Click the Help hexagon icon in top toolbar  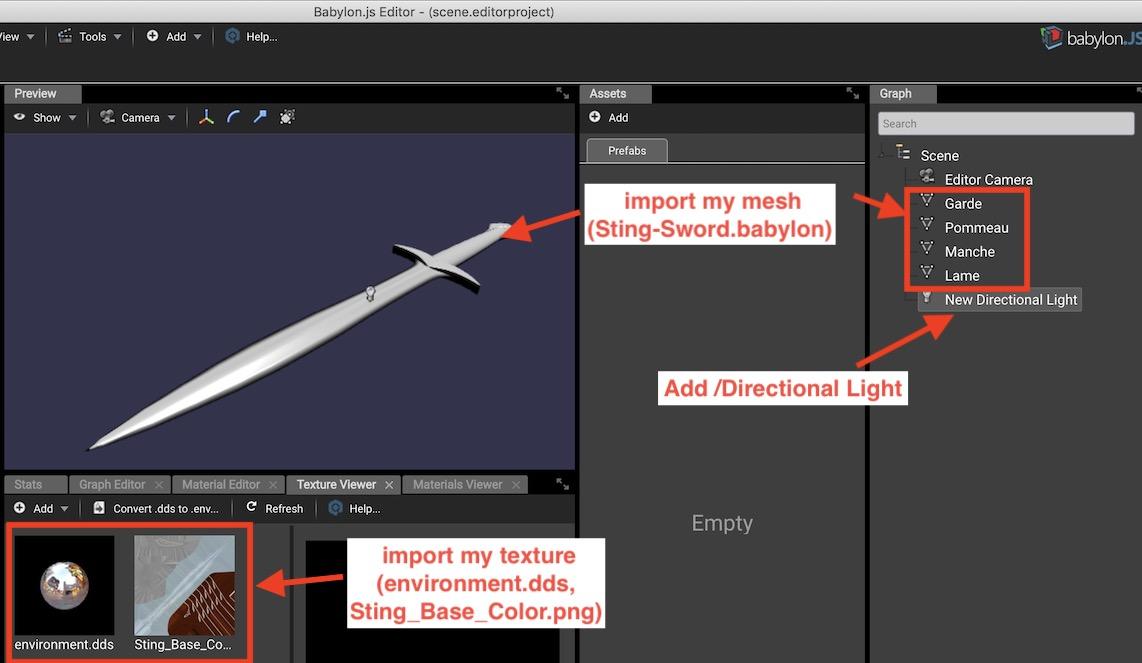click(232, 36)
